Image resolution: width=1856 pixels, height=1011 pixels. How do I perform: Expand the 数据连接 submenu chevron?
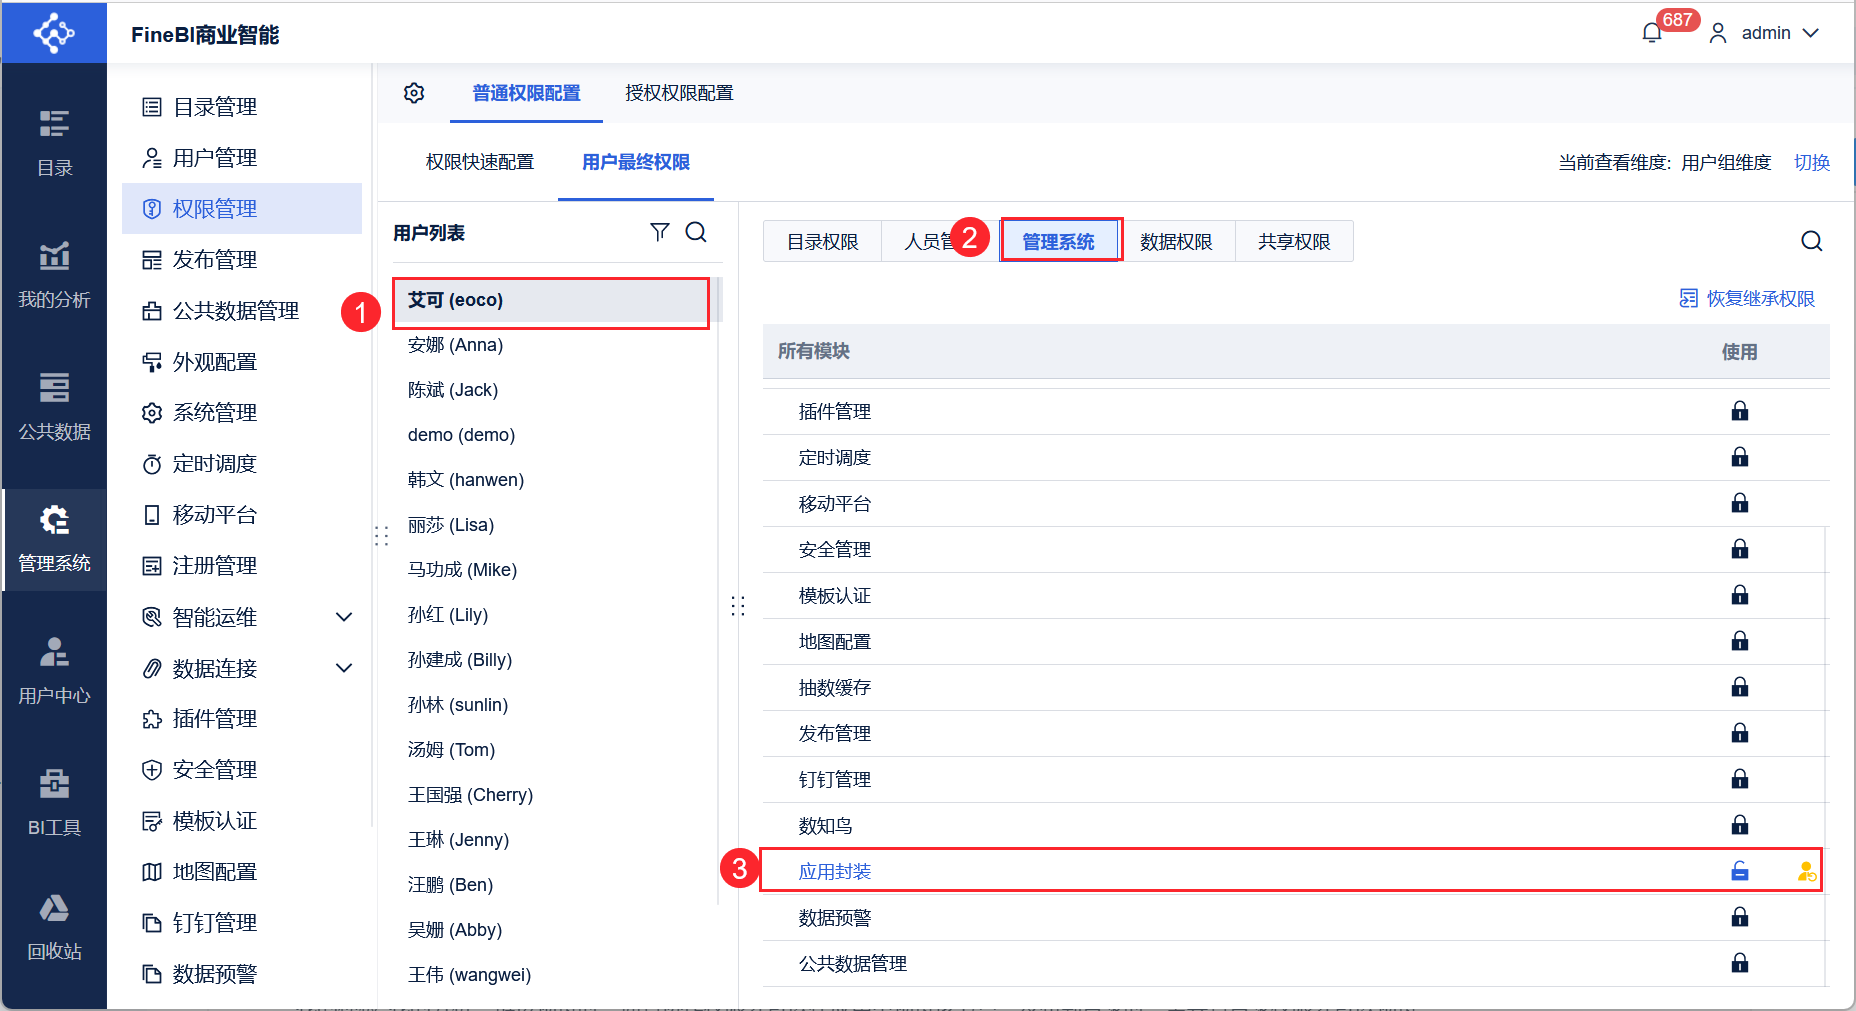click(344, 668)
